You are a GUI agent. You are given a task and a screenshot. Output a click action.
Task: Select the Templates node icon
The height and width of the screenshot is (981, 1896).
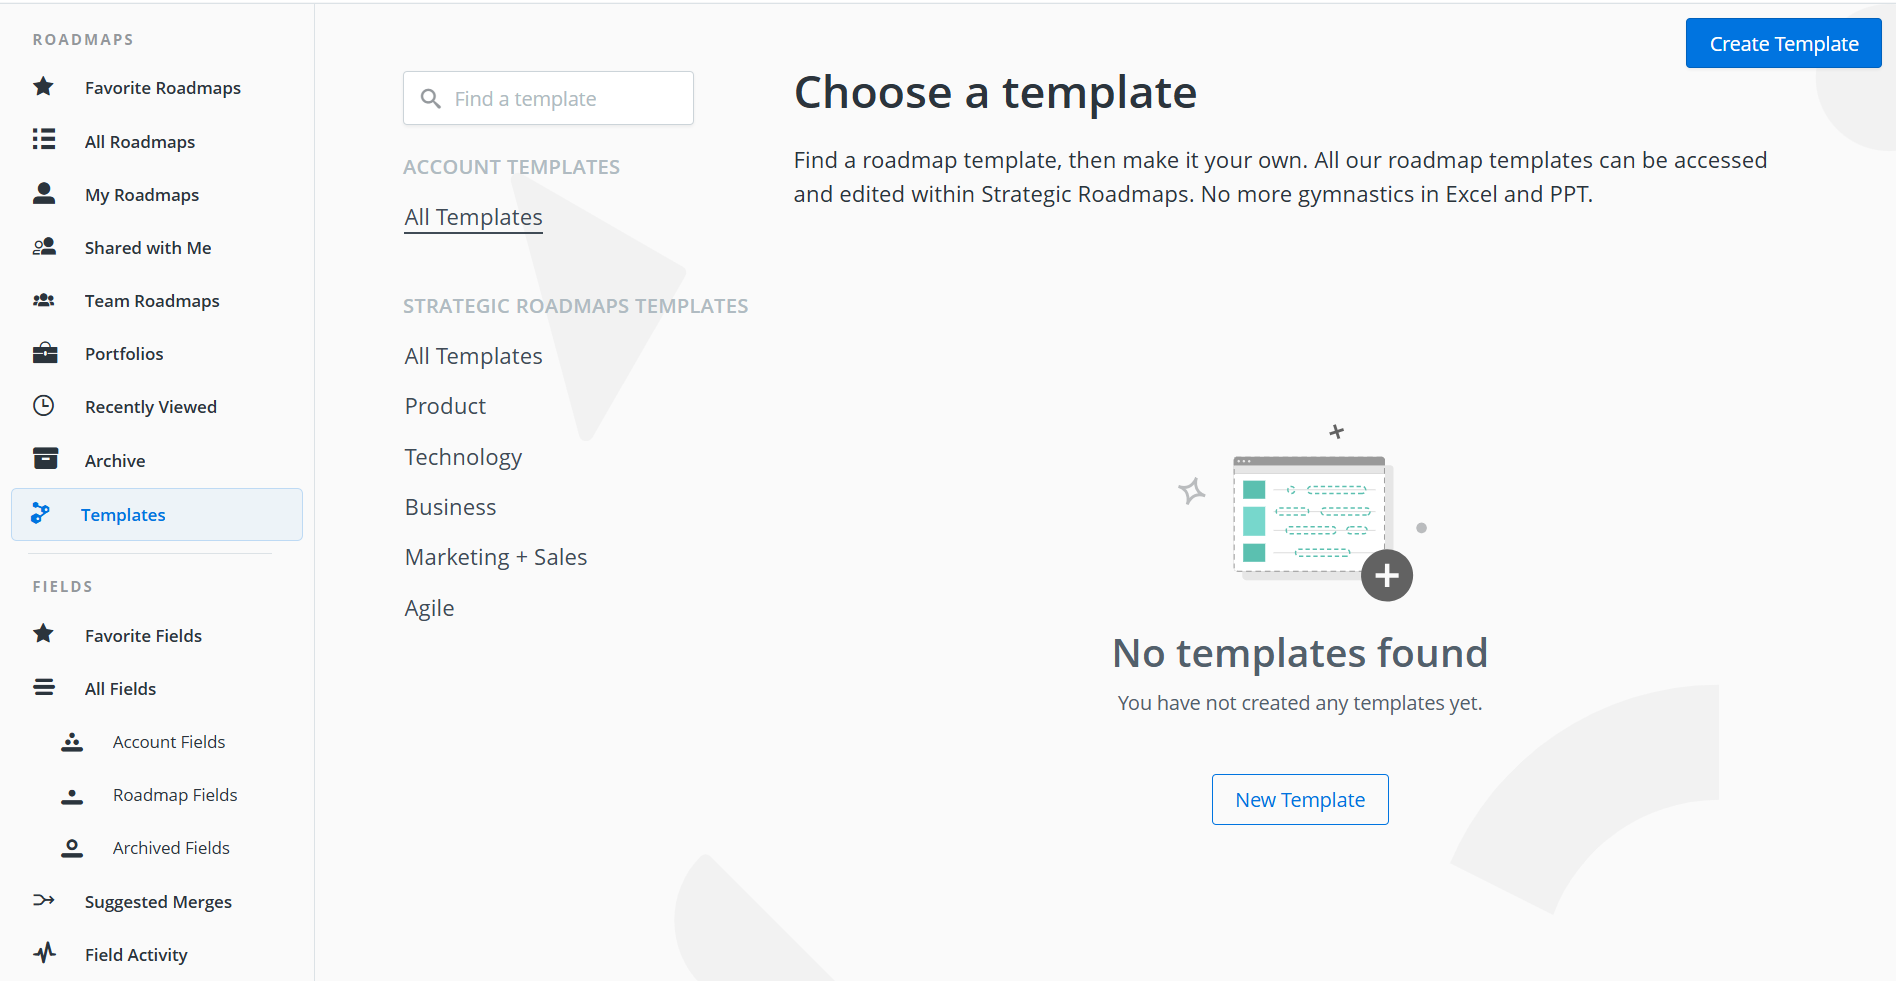point(40,513)
